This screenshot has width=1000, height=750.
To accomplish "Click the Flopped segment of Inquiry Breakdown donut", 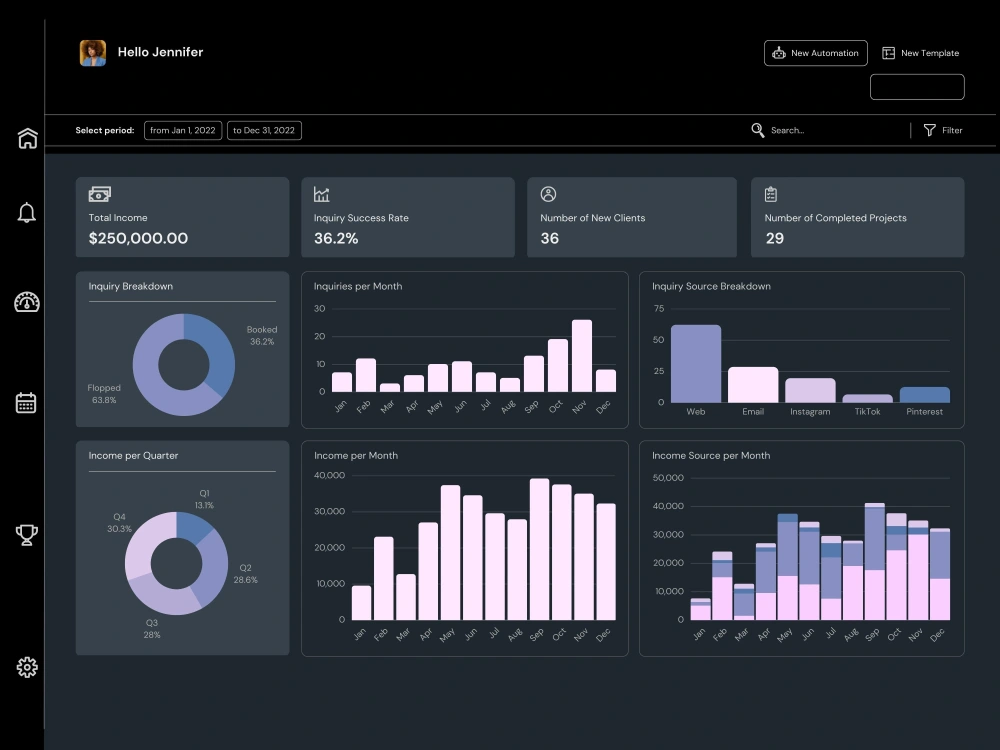I will pos(151,383).
